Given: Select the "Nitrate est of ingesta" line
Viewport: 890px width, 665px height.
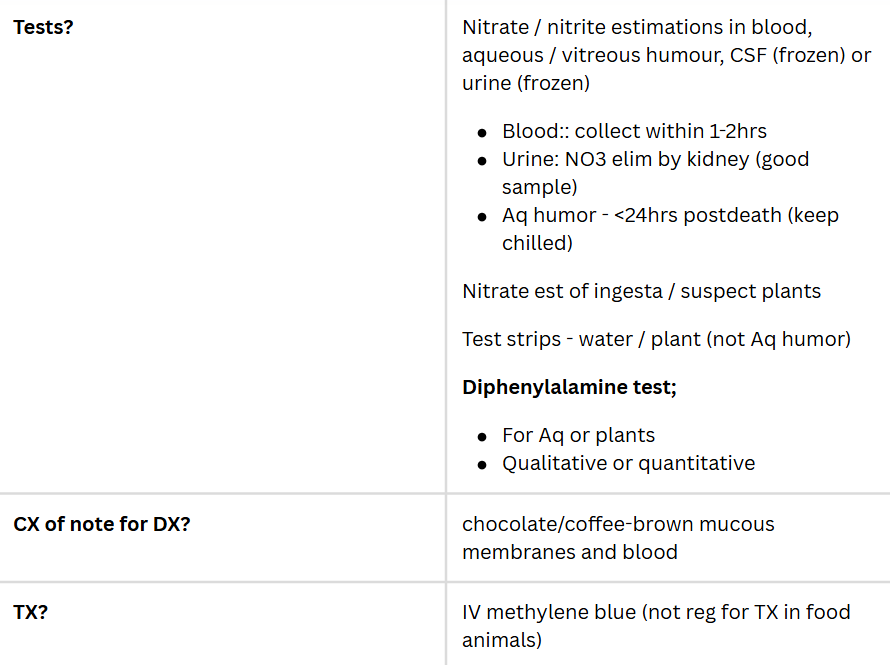Looking at the screenshot, I should 641,291.
